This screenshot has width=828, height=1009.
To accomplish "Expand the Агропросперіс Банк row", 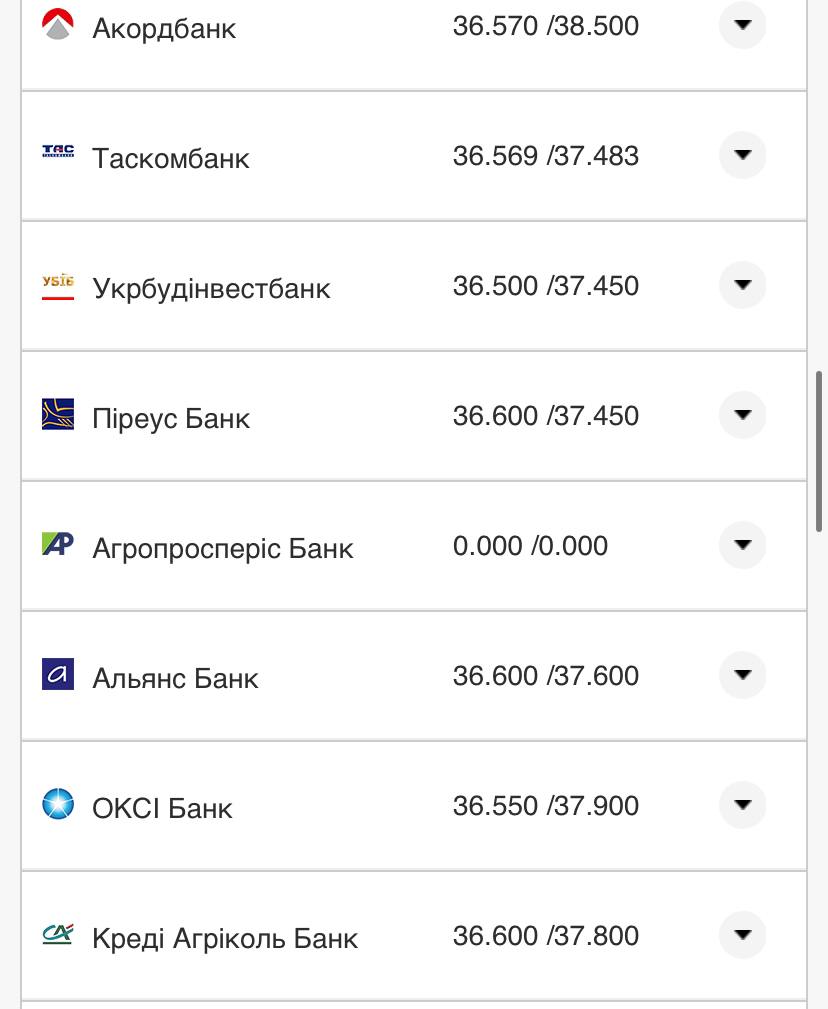I will [742, 545].
